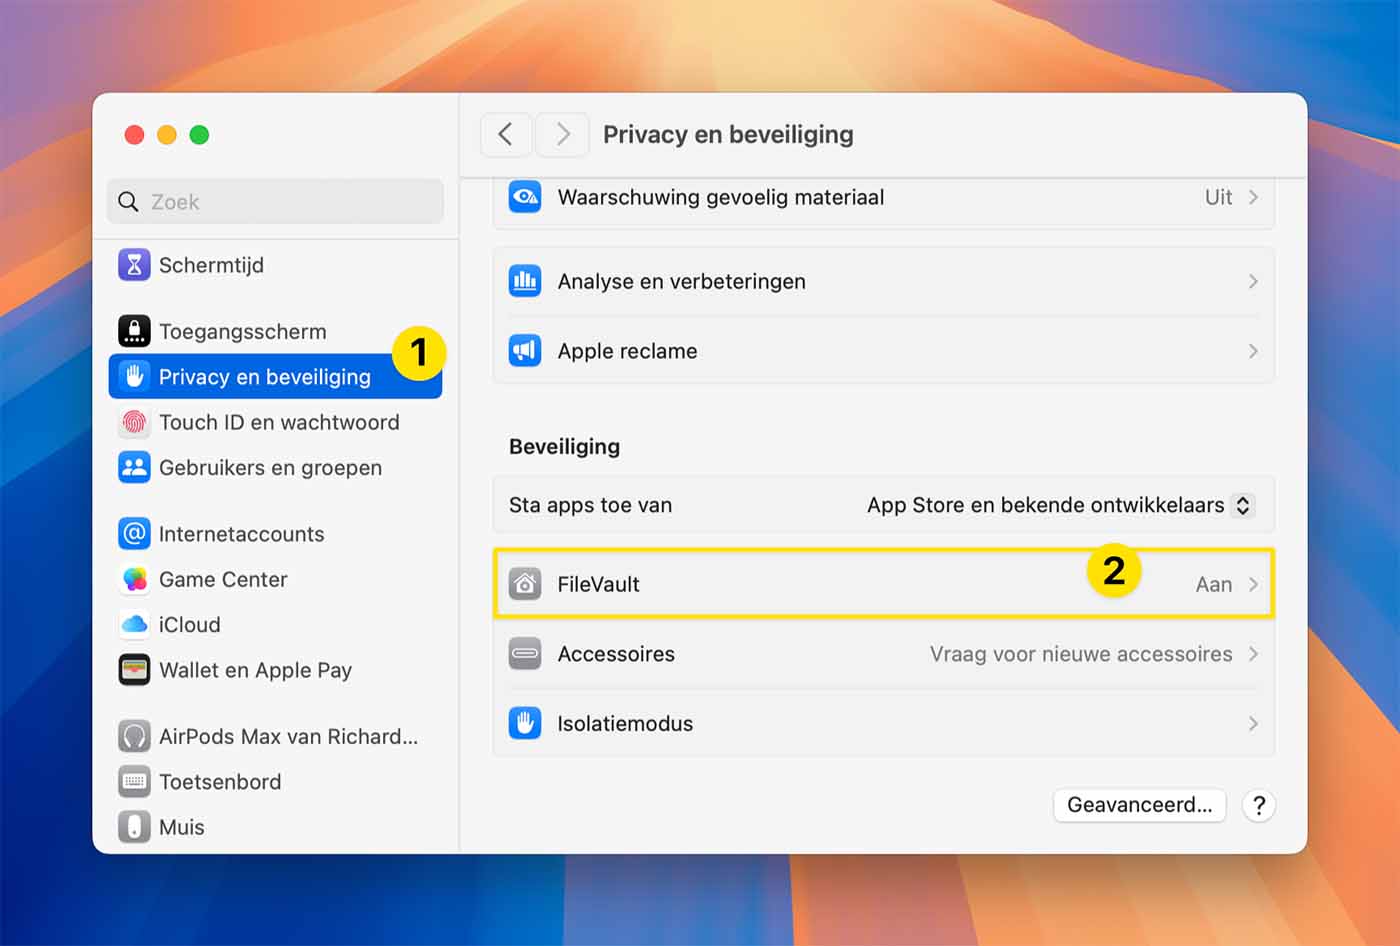Switch to Internetaccounts settings
Viewport: 1400px width, 946px height.
point(241,533)
